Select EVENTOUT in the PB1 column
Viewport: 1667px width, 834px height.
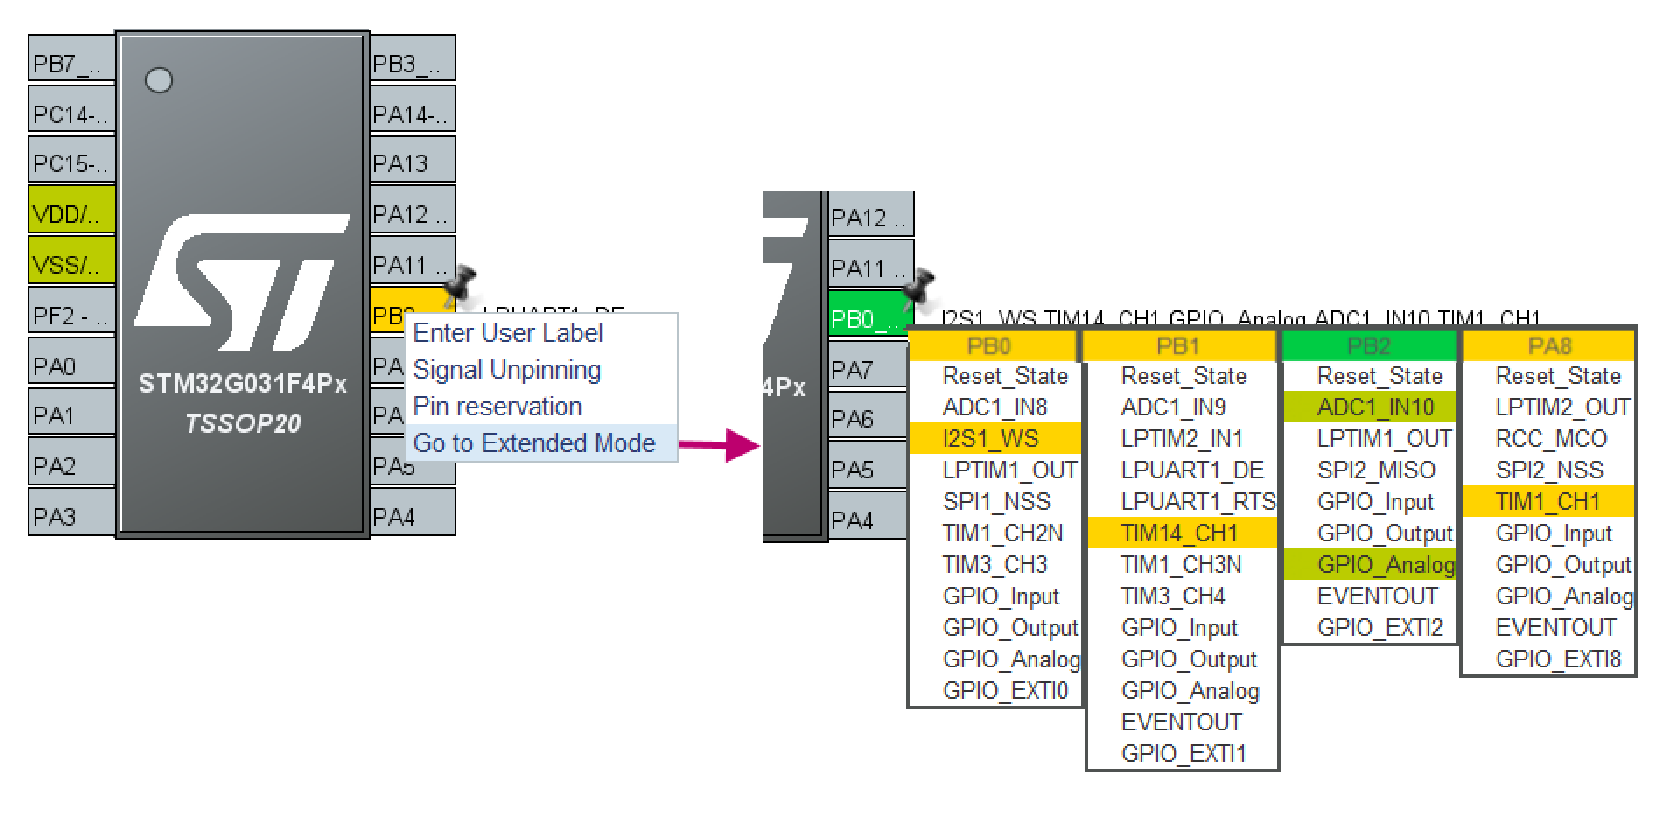[x=1181, y=722]
